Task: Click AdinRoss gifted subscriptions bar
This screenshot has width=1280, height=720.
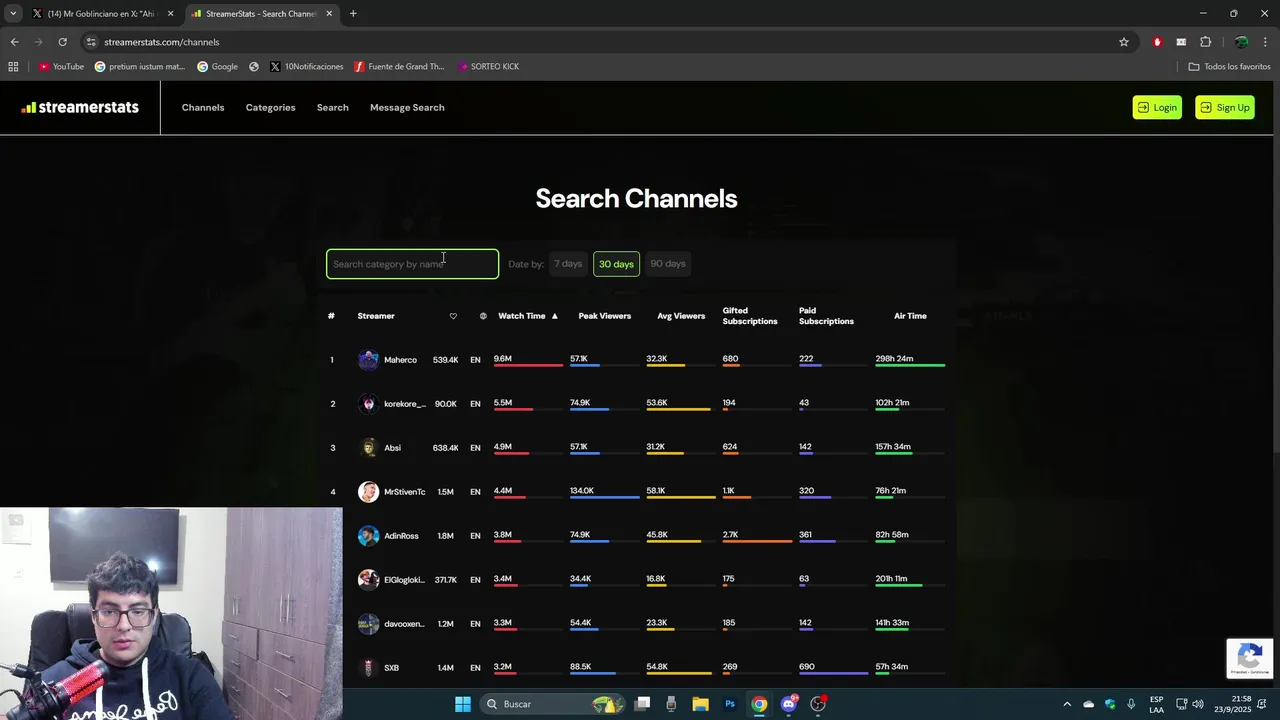Action: [x=757, y=542]
